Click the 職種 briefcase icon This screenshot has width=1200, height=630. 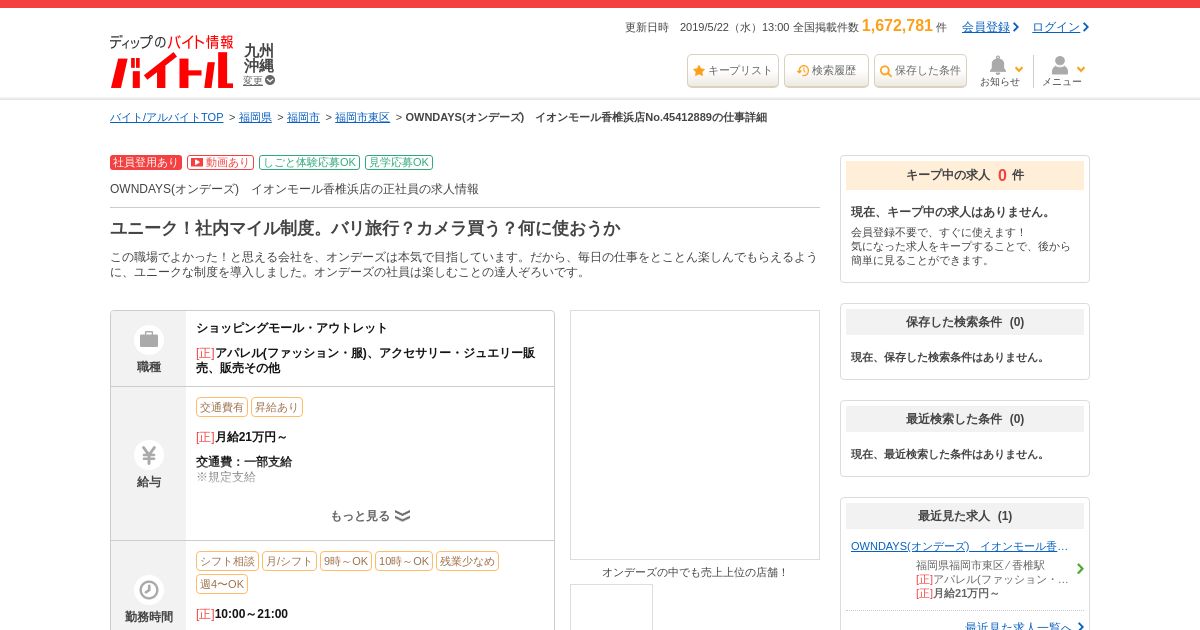pos(149,340)
